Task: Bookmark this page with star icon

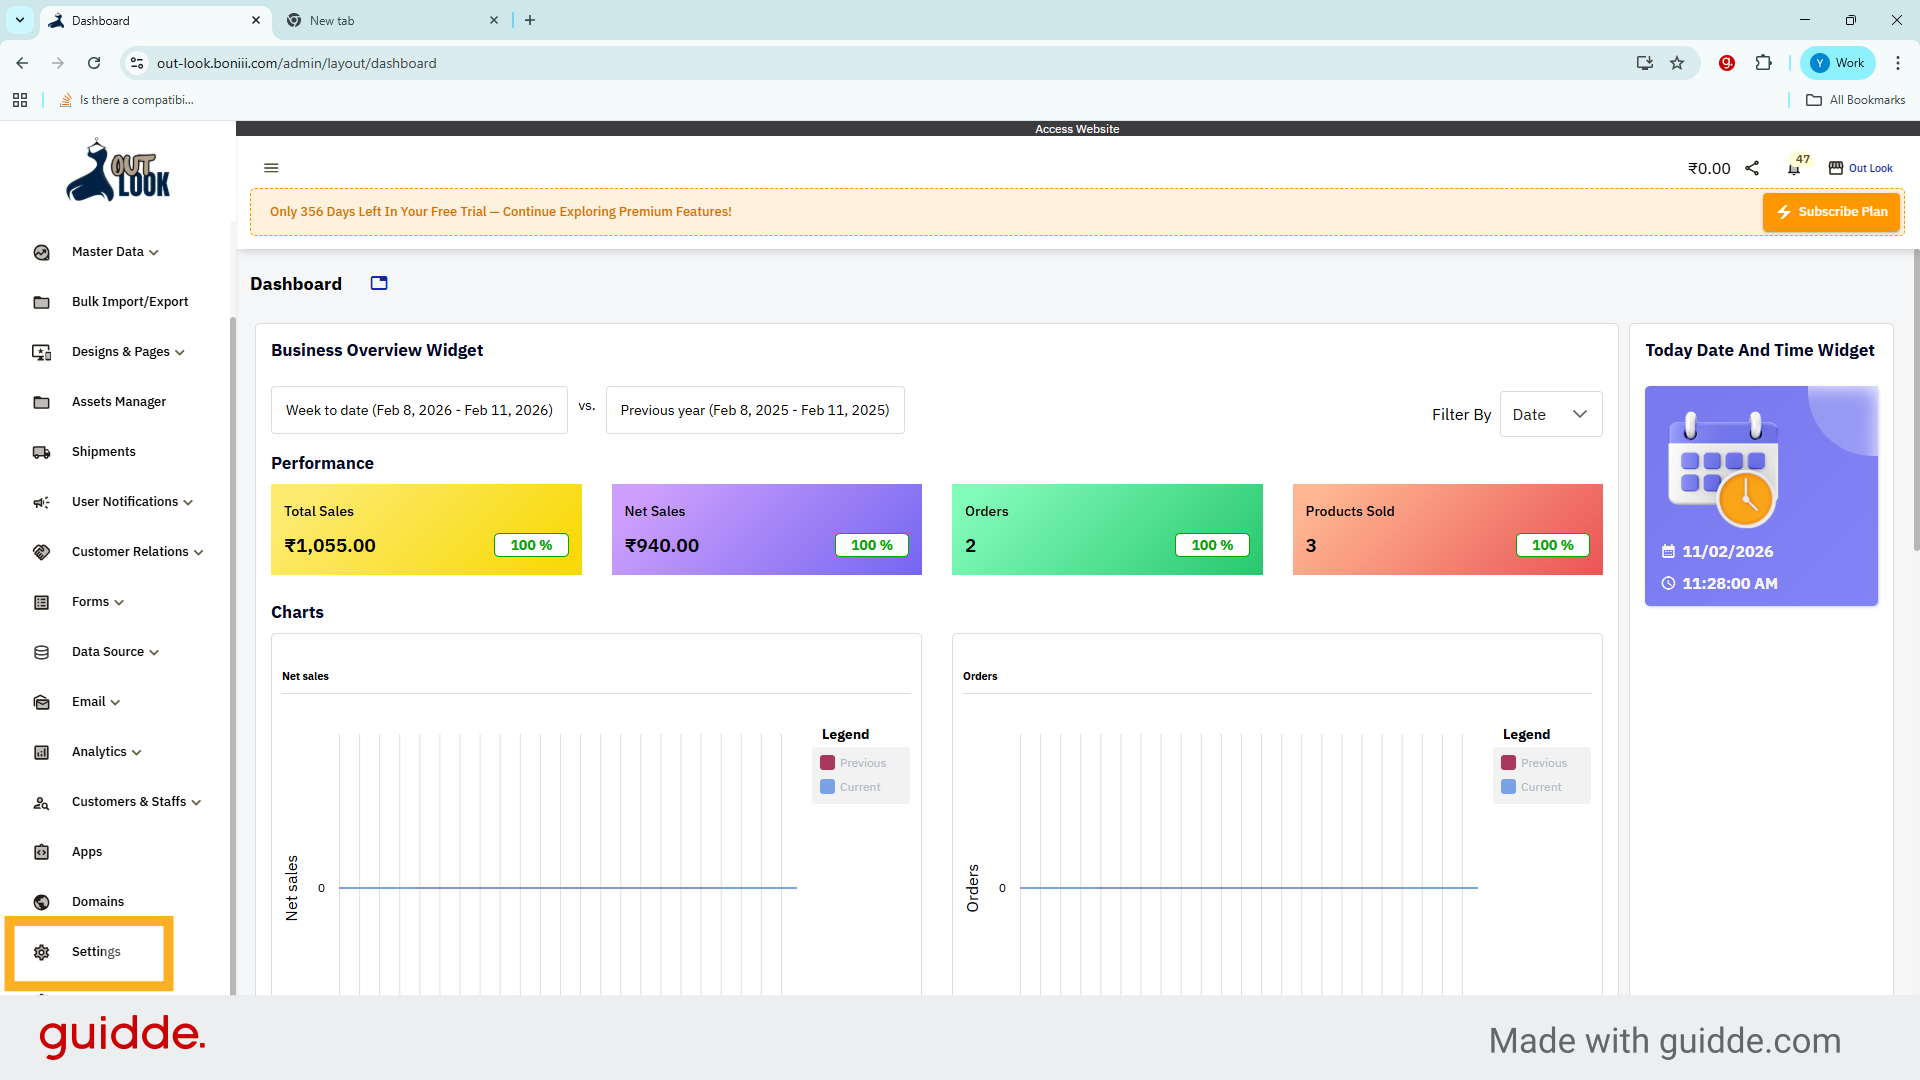Action: point(1677,63)
